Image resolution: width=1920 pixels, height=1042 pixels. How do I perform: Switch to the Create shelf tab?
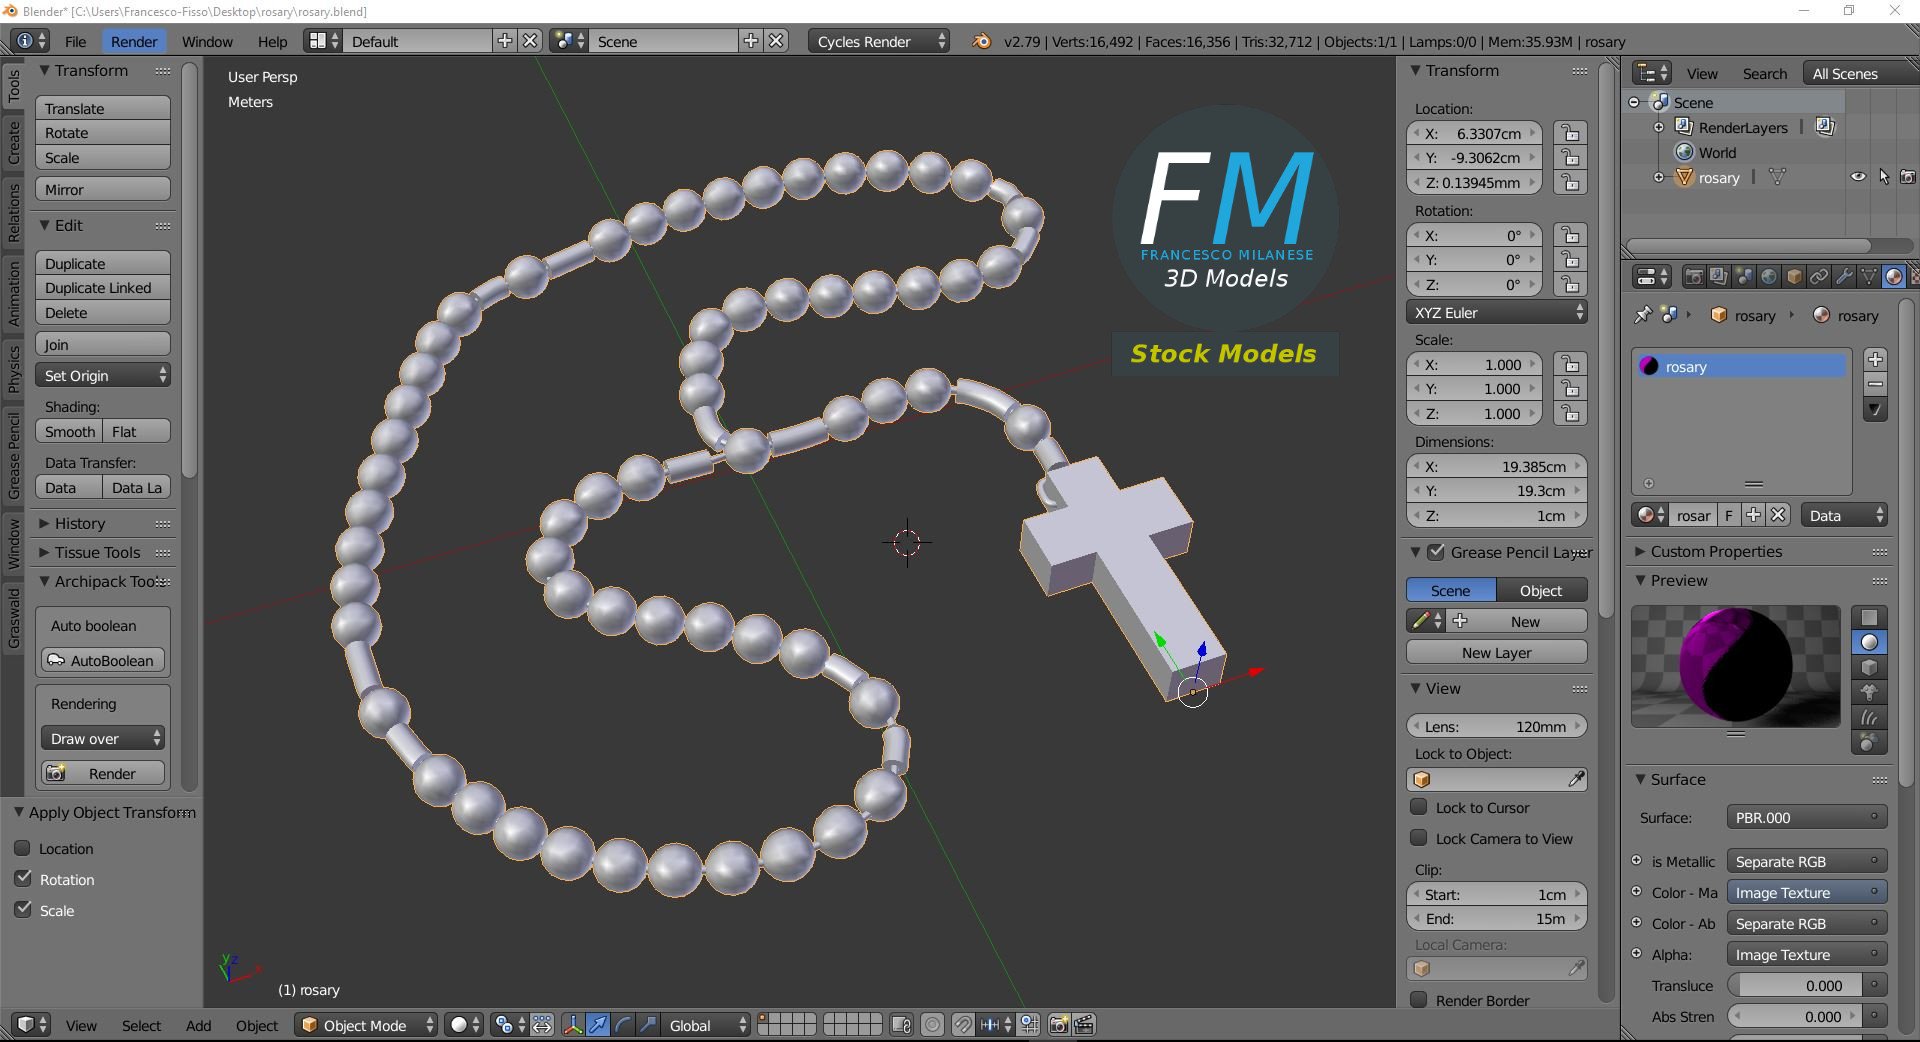point(14,142)
